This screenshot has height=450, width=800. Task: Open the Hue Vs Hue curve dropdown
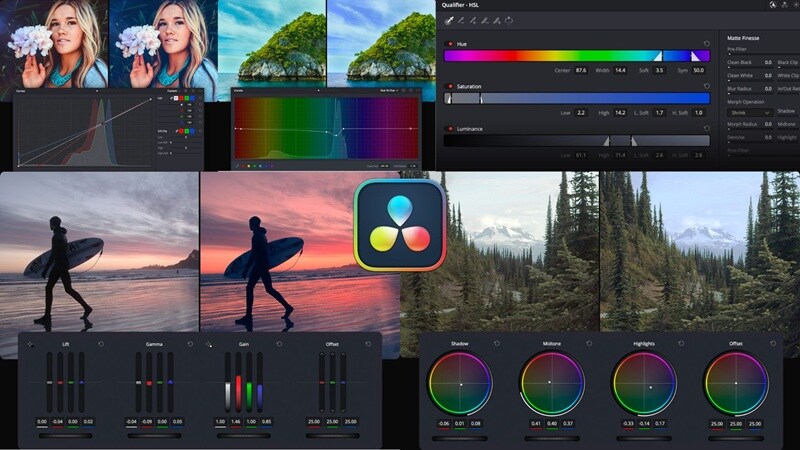[389, 90]
